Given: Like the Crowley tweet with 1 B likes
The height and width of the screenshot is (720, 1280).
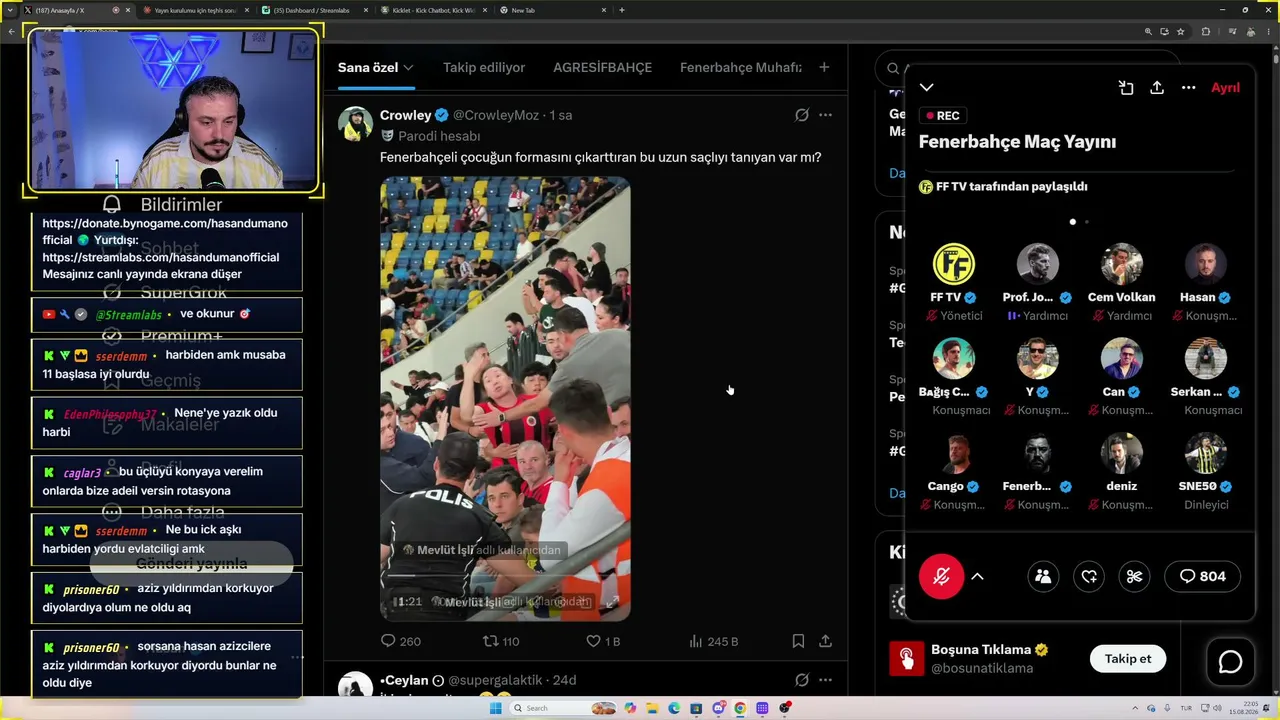Looking at the screenshot, I should [x=603, y=641].
